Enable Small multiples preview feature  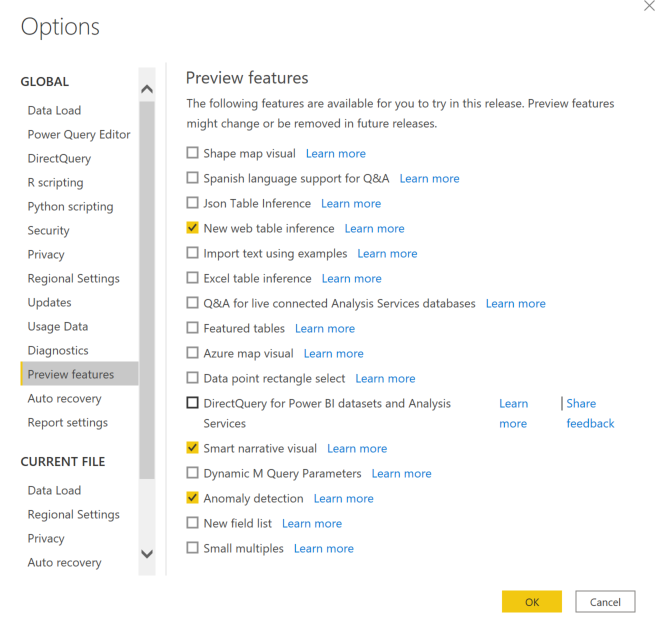[x=193, y=549]
